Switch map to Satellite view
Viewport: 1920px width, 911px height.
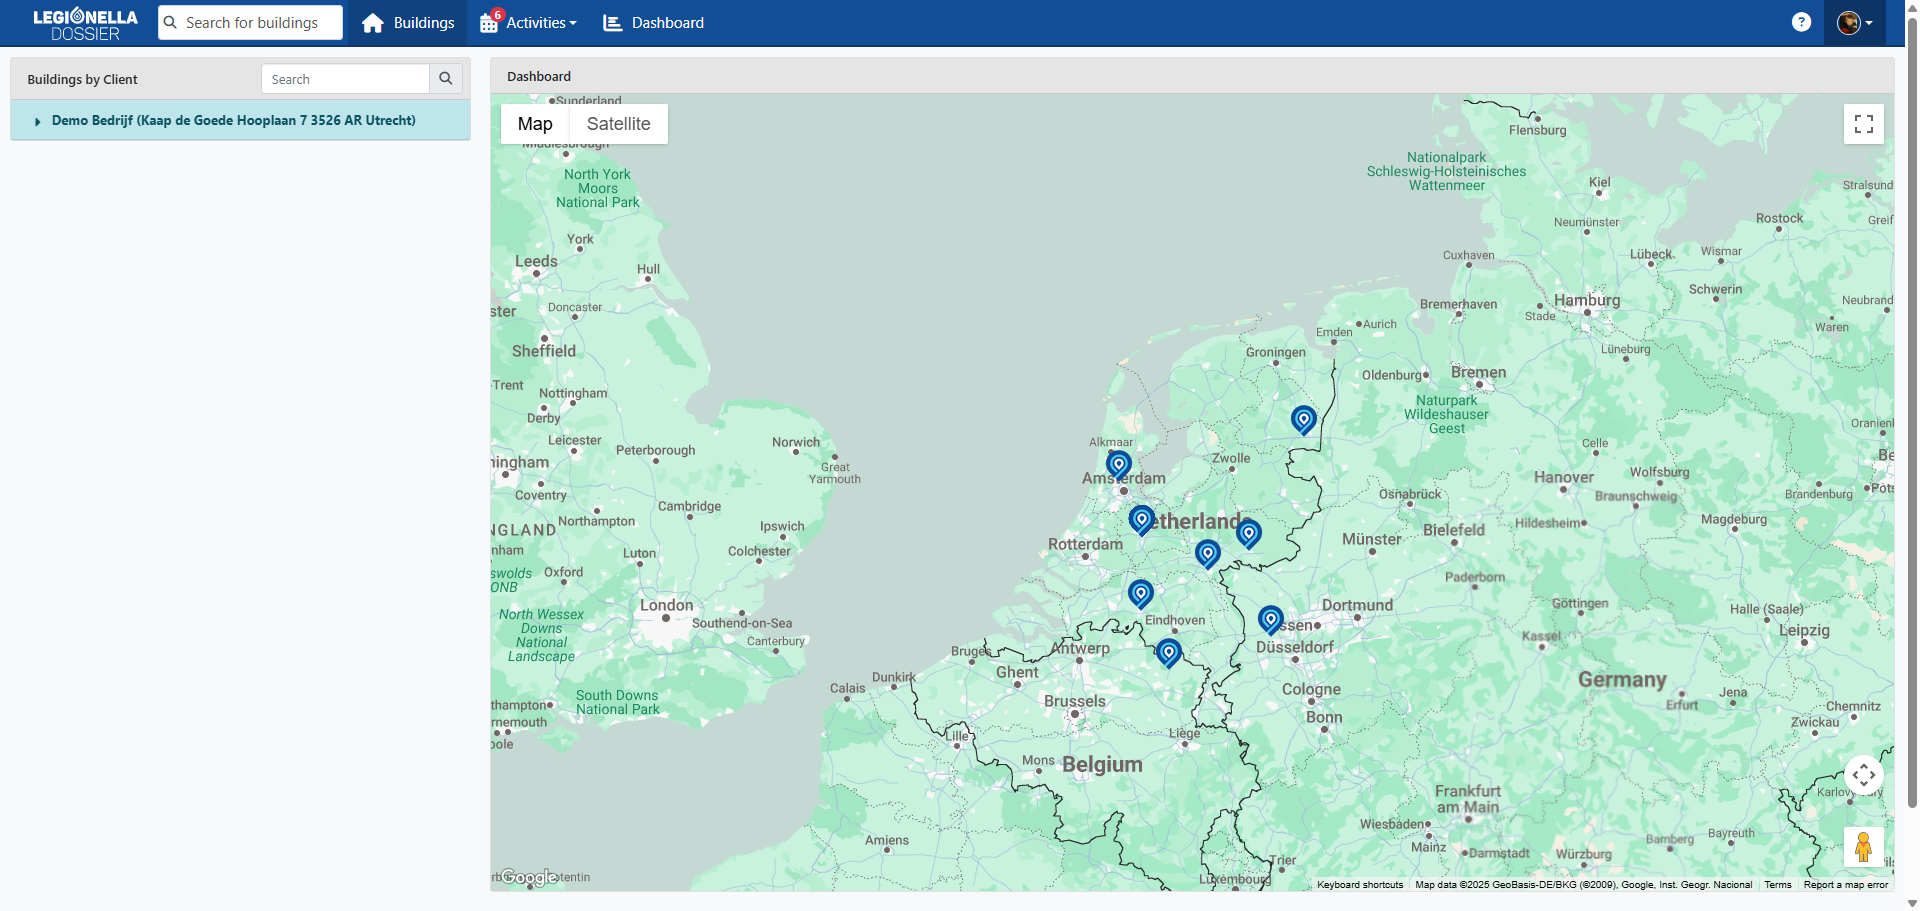(x=618, y=124)
